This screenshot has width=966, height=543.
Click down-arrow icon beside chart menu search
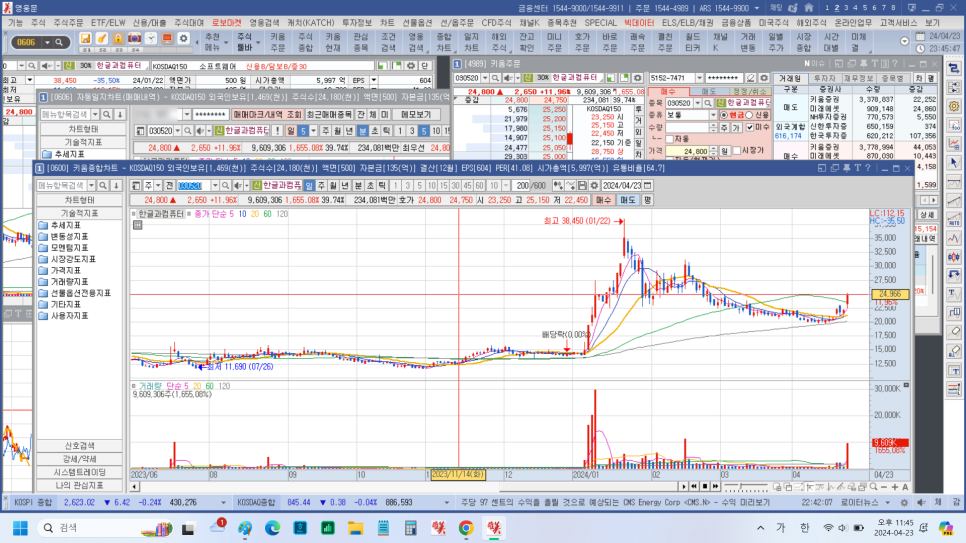coord(116,186)
